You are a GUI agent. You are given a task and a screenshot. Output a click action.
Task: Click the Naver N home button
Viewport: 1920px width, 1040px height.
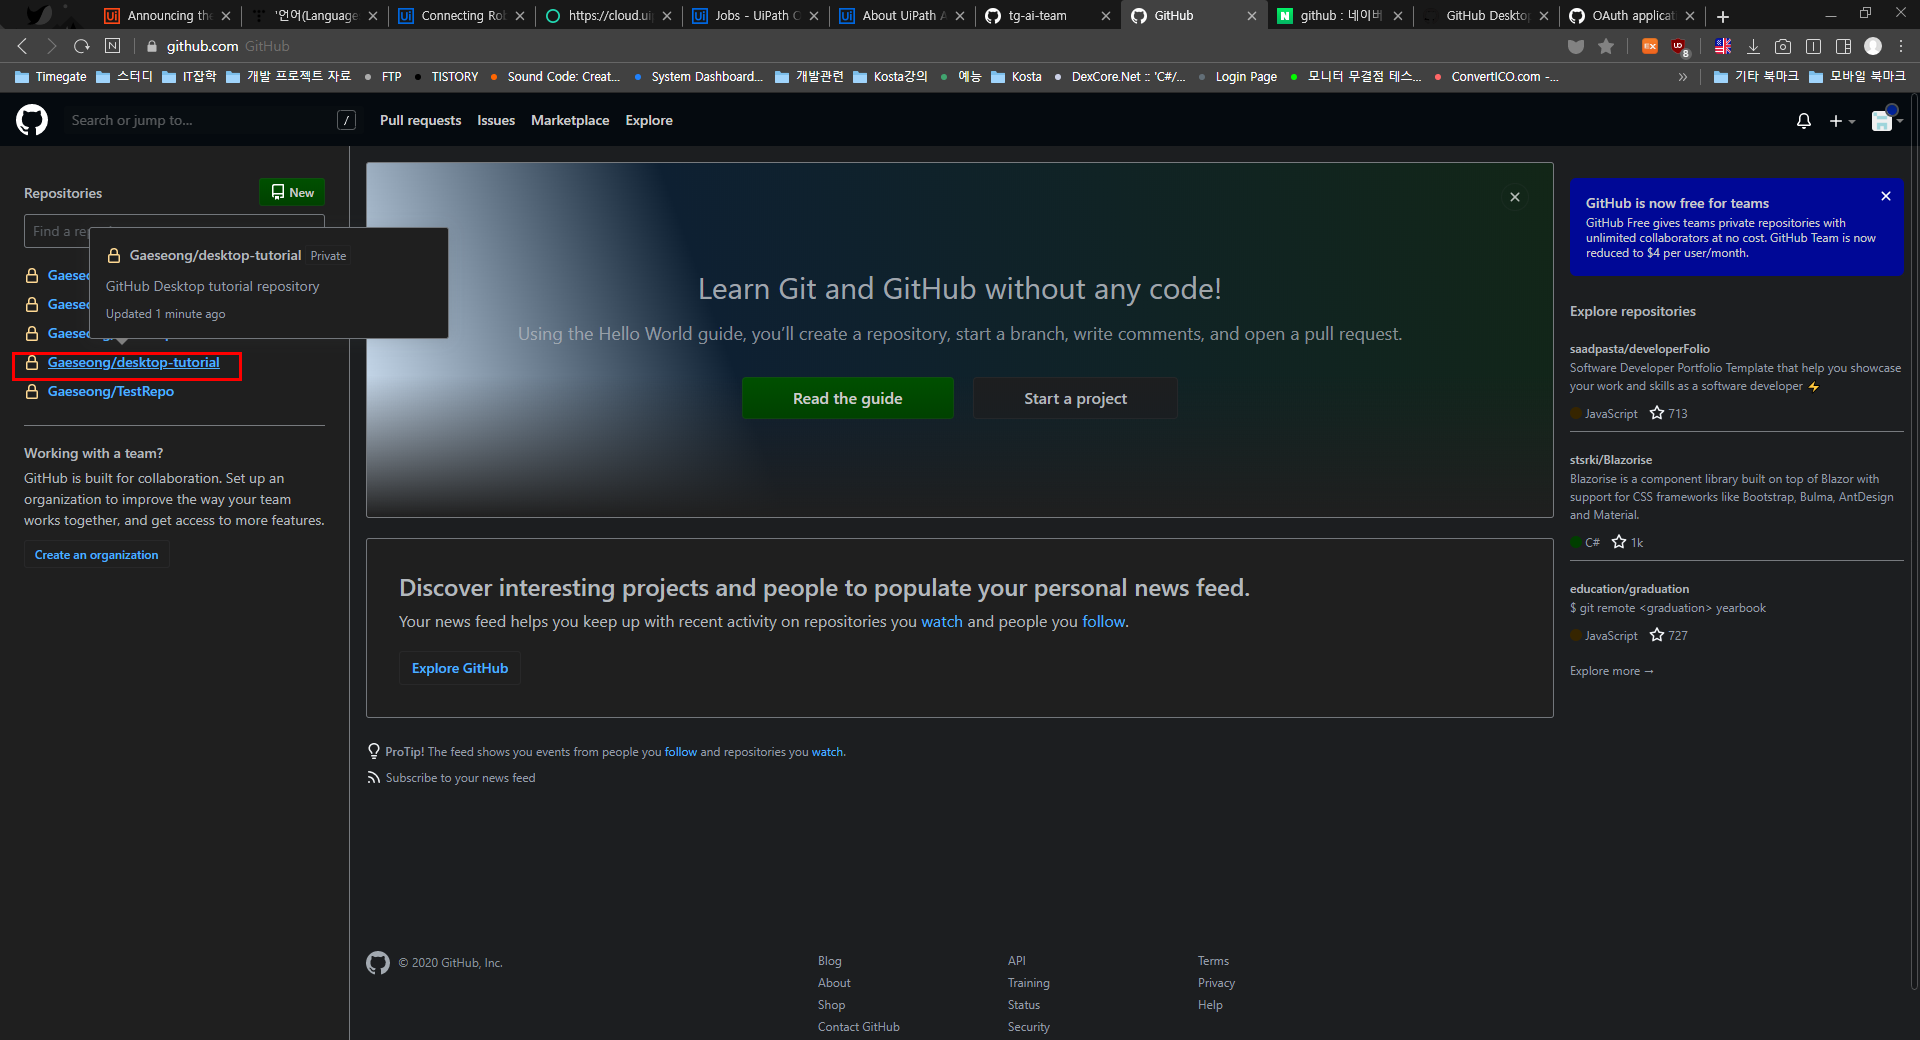[112, 46]
